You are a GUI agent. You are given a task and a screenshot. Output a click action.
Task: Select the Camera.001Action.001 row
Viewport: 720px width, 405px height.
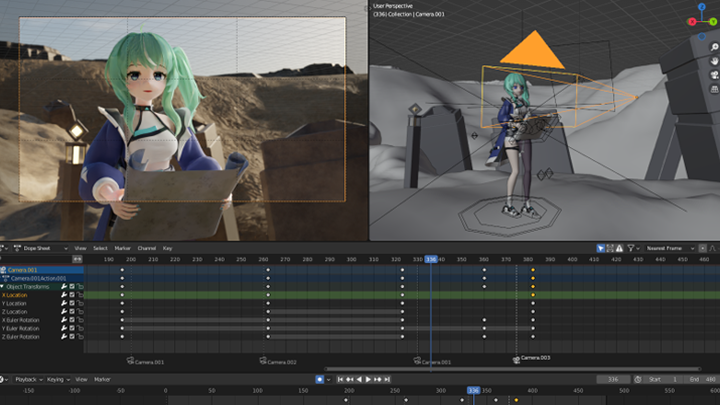[42, 278]
